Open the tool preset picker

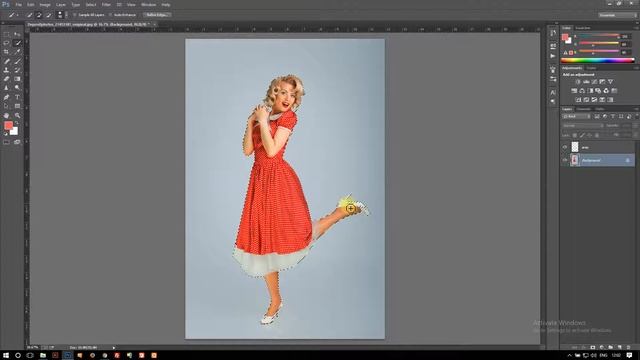[x=13, y=15]
